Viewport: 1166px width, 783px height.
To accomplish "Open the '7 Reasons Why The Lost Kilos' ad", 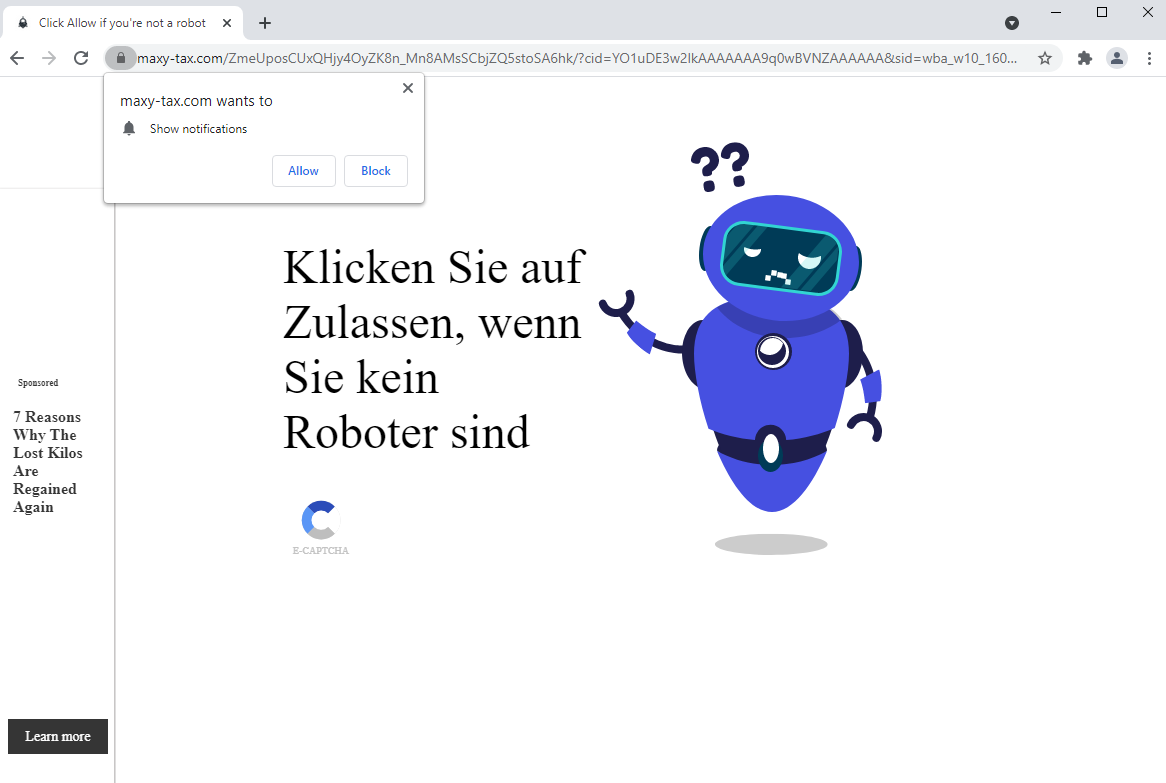I will click(x=47, y=461).
